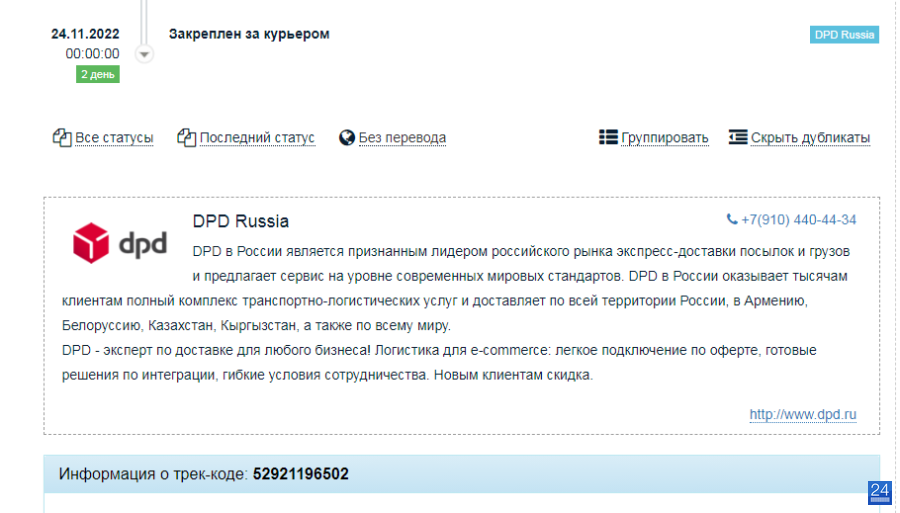Open the Все статусы link
Screen dimensions: 900x513
coord(114,138)
